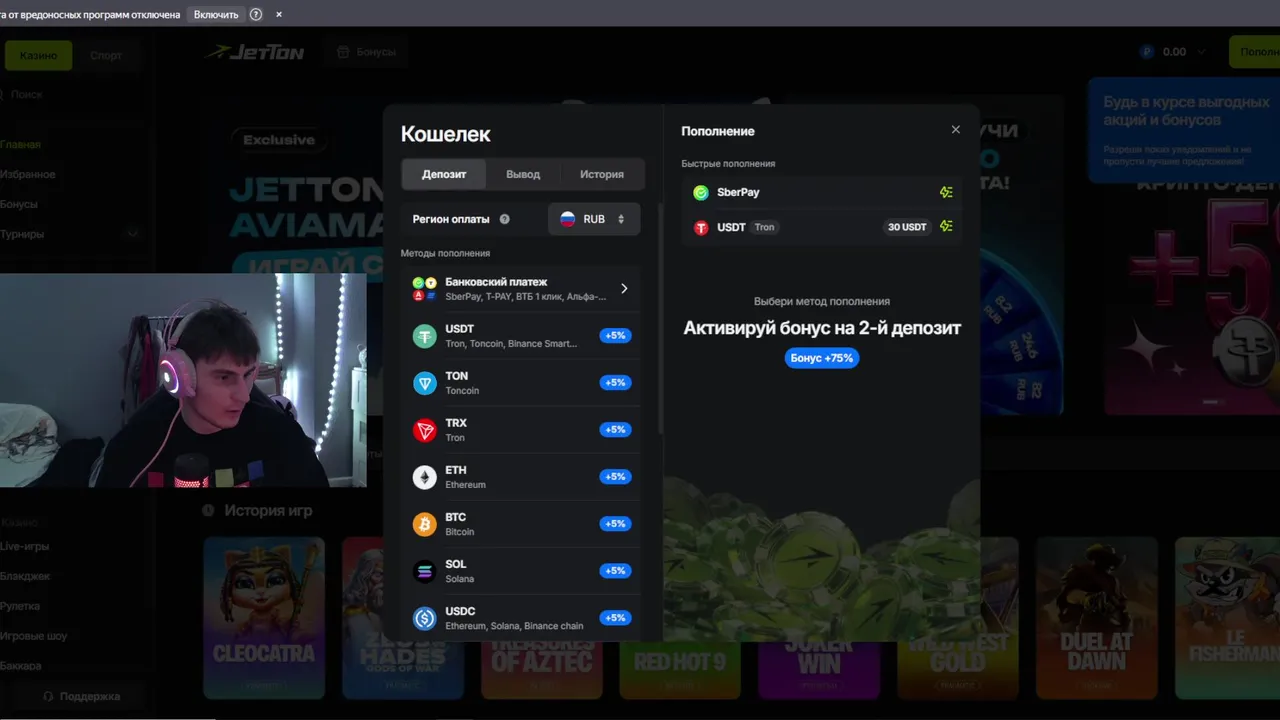This screenshot has height=720, width=1280.
Task: Expand the Турниры sidebar chevron
Action: coord(132,234)
